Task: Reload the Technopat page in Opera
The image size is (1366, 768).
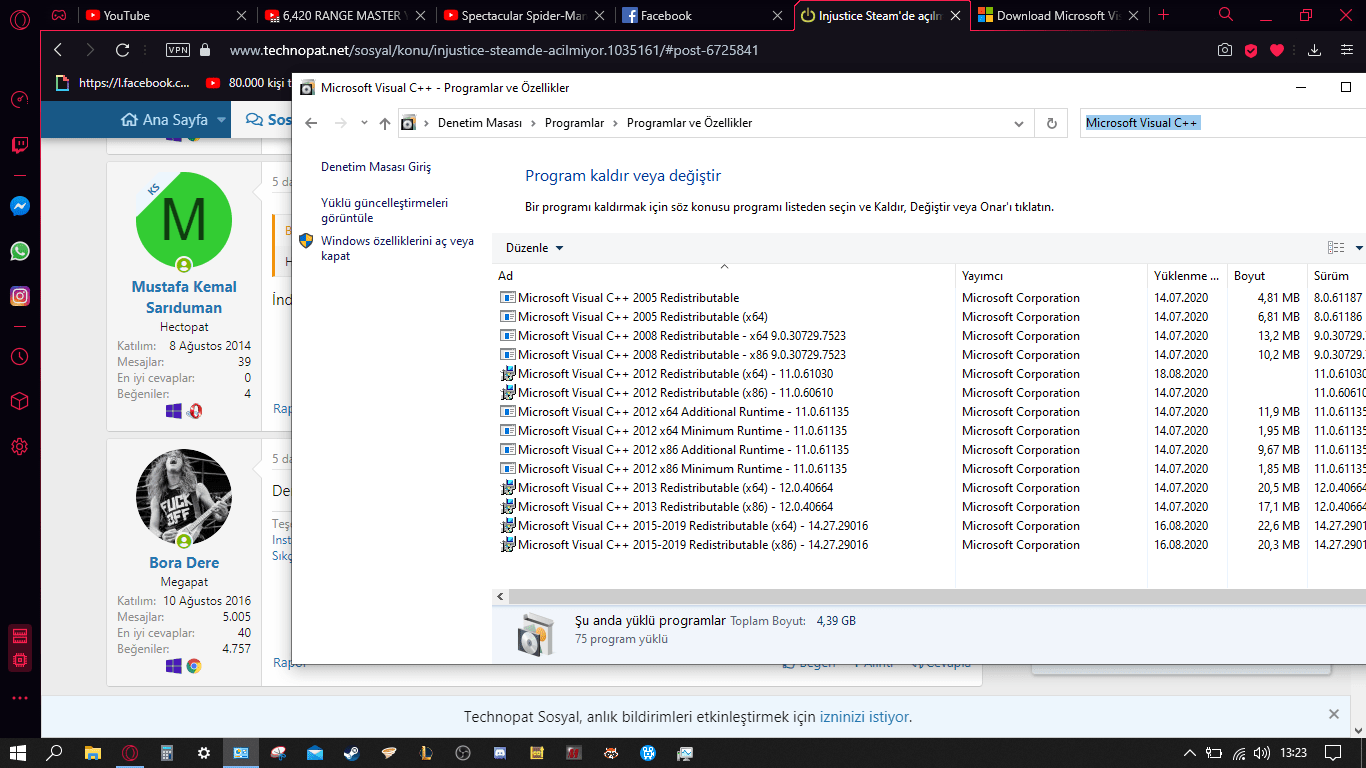Action: click(x=123, y=50)
